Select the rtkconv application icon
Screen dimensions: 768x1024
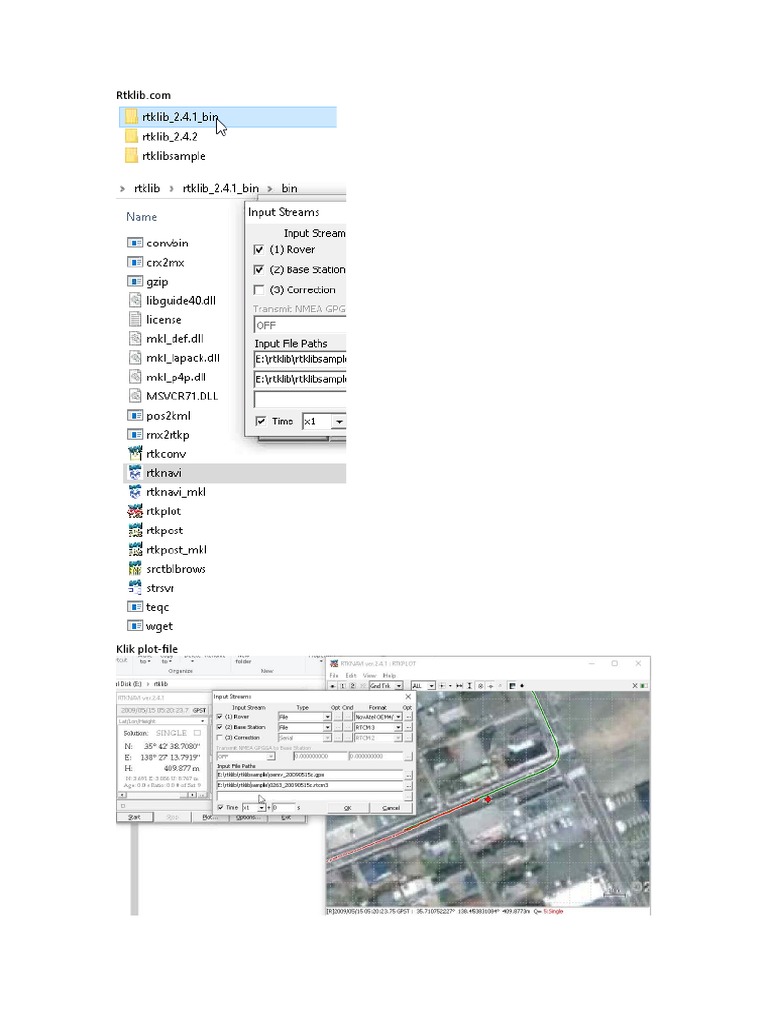pyautogui.click(x=135, y=453)
